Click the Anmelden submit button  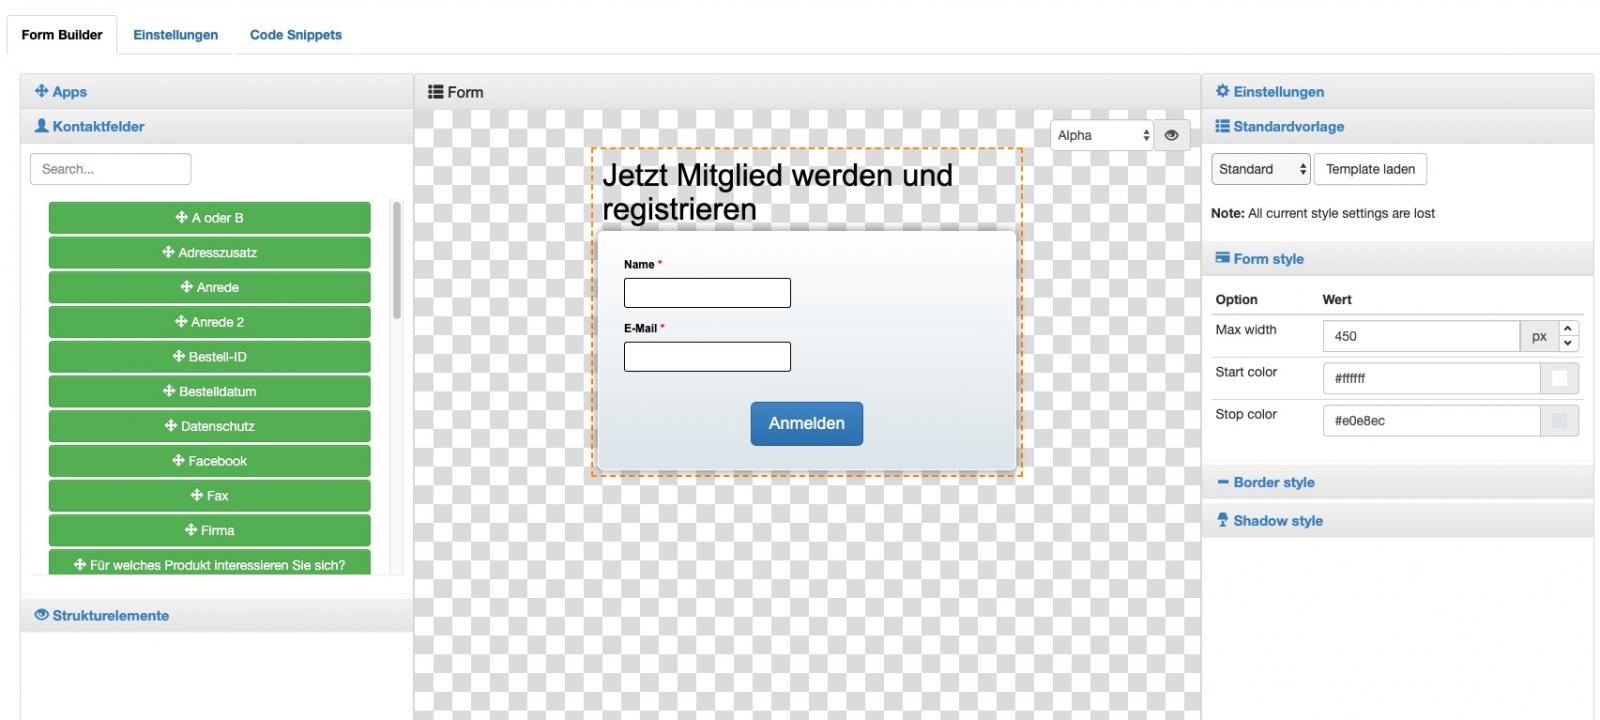point(807,423)
